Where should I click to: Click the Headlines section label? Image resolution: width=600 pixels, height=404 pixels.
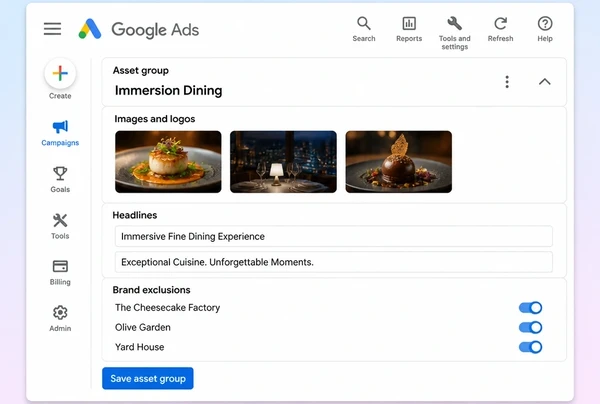point(135,215)
